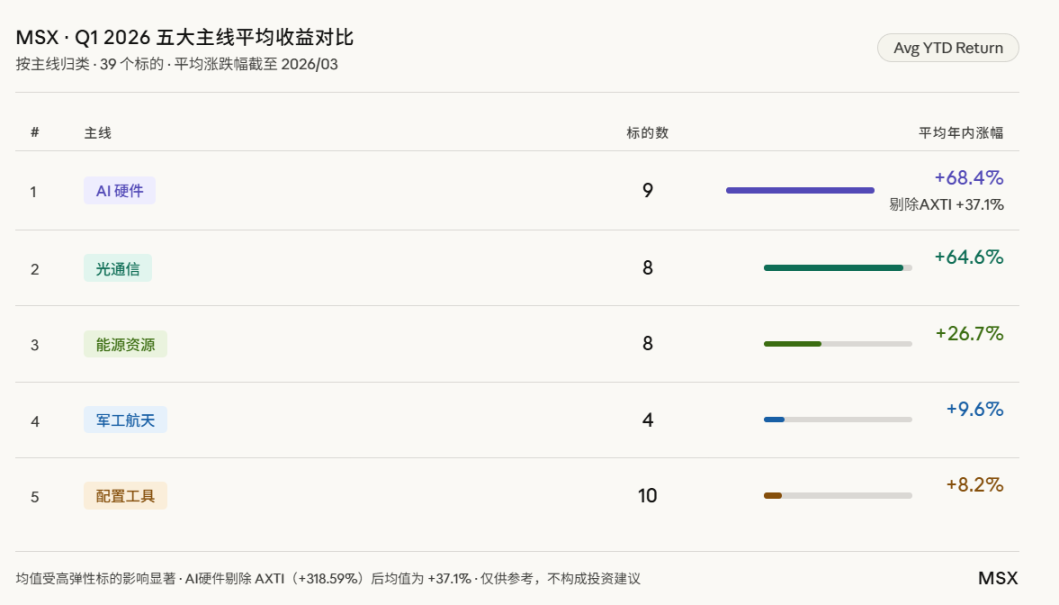Click the +68.4% return value
This screenshot has height=605, width=1059.
coord(968,178)
